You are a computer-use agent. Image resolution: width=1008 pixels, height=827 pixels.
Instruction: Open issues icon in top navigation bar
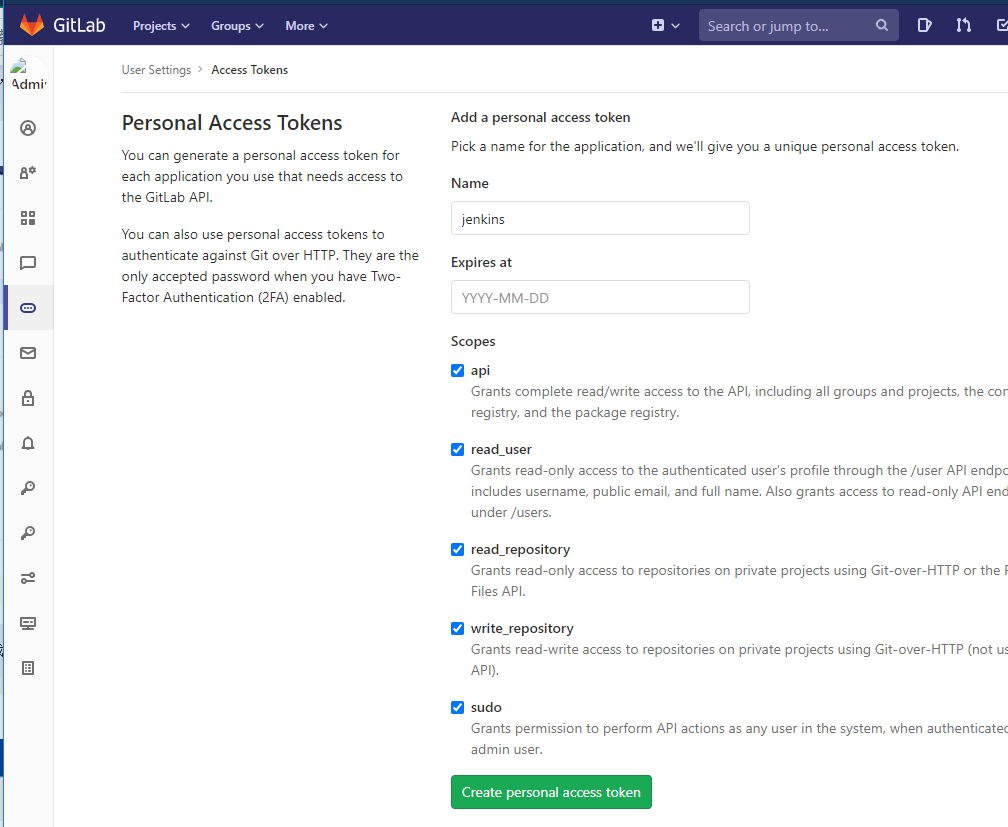pyautogui.click(x=925, y=25)
